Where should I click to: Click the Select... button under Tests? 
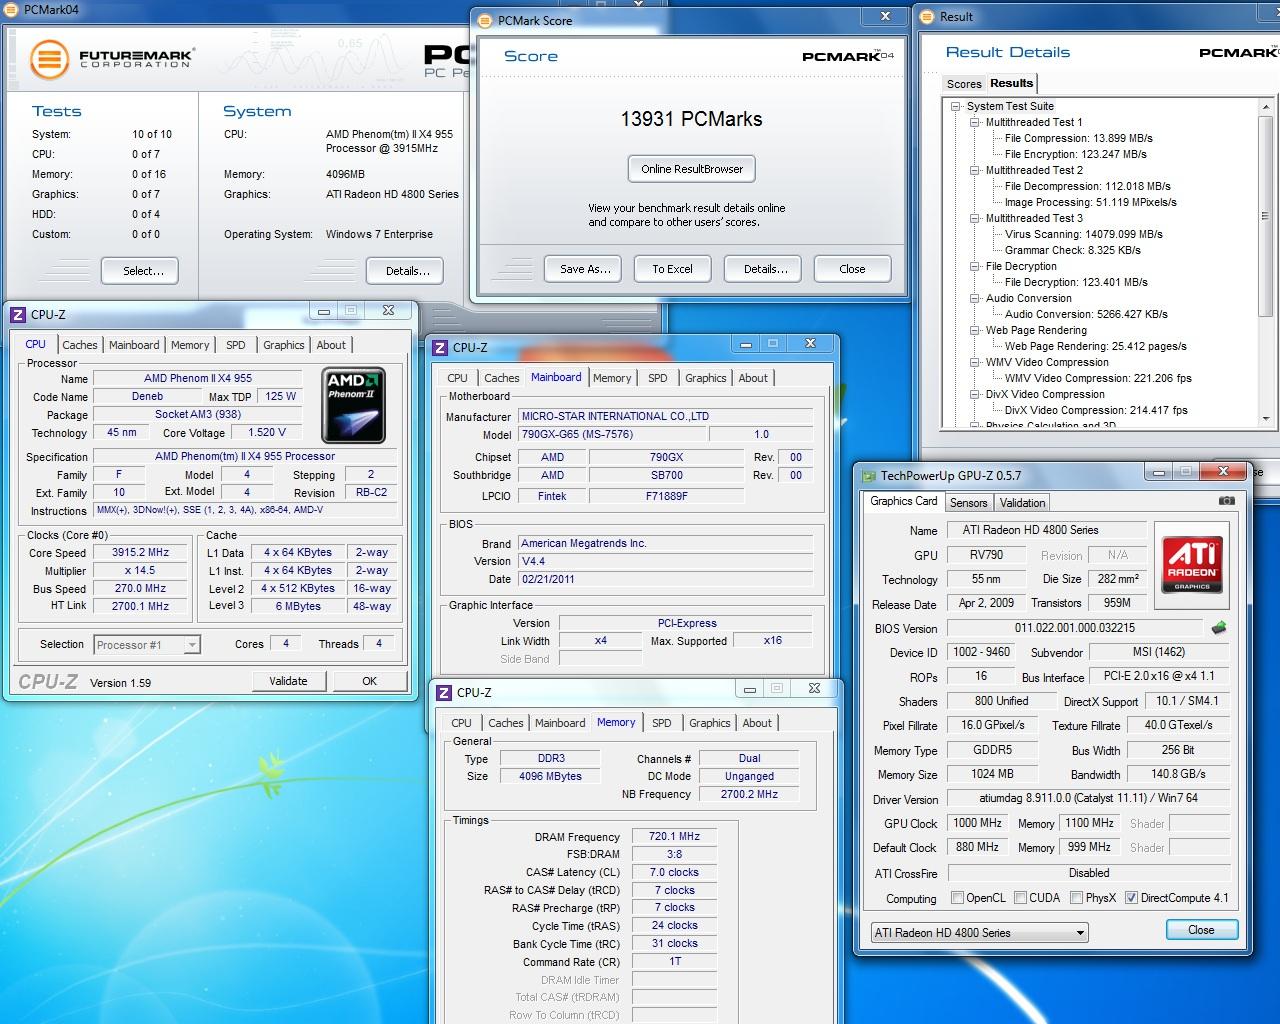(140, 271)
